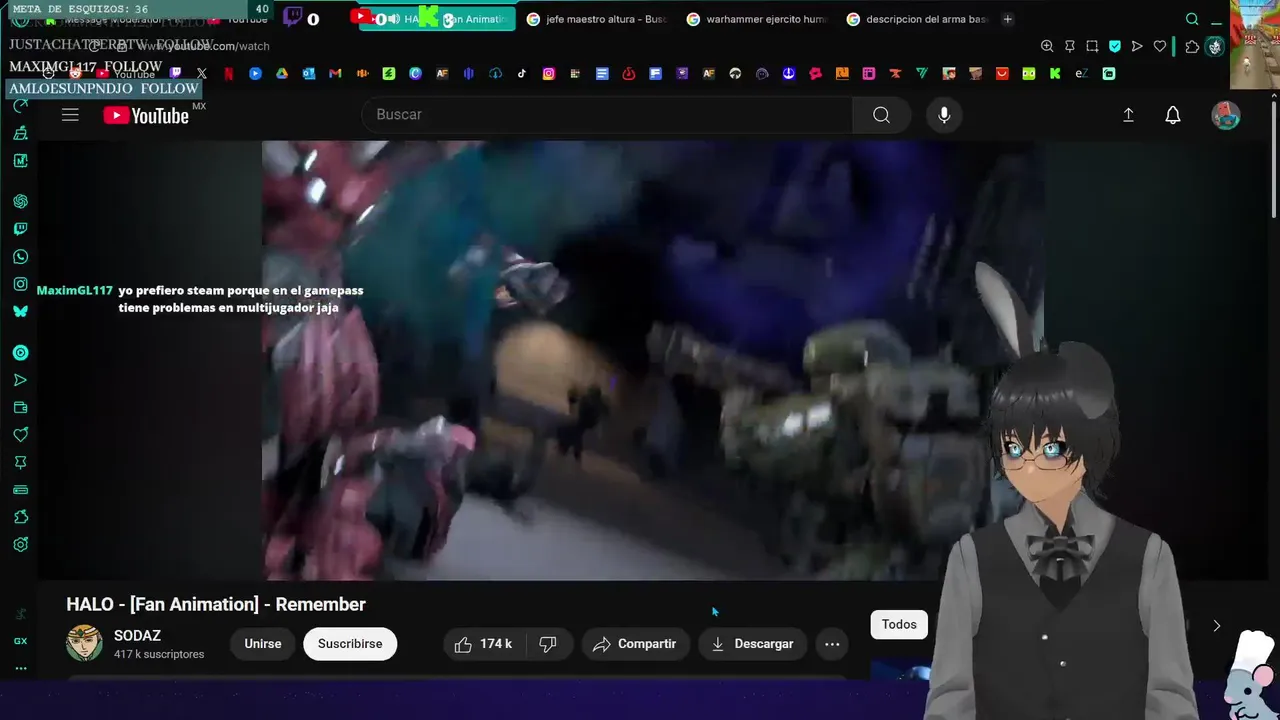Open the TikTok bookmark
This screenshot has height=720, width=1280.
point(522,74)
